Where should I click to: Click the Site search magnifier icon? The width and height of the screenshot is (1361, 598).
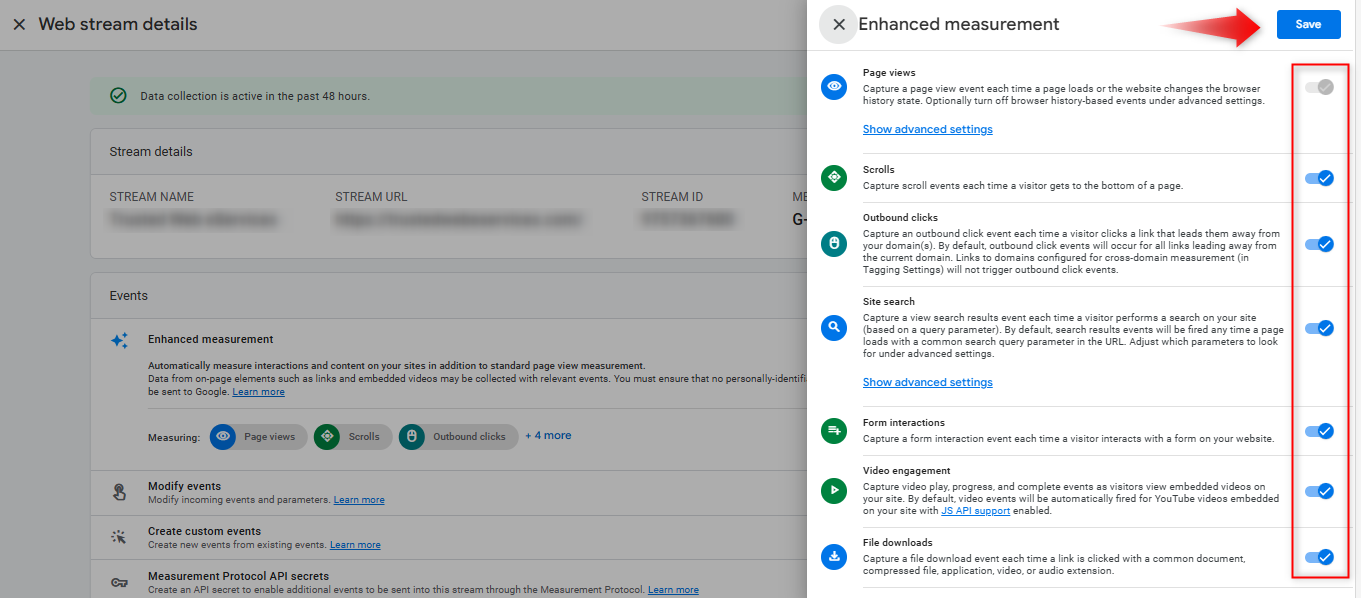(x=833, y=327)
